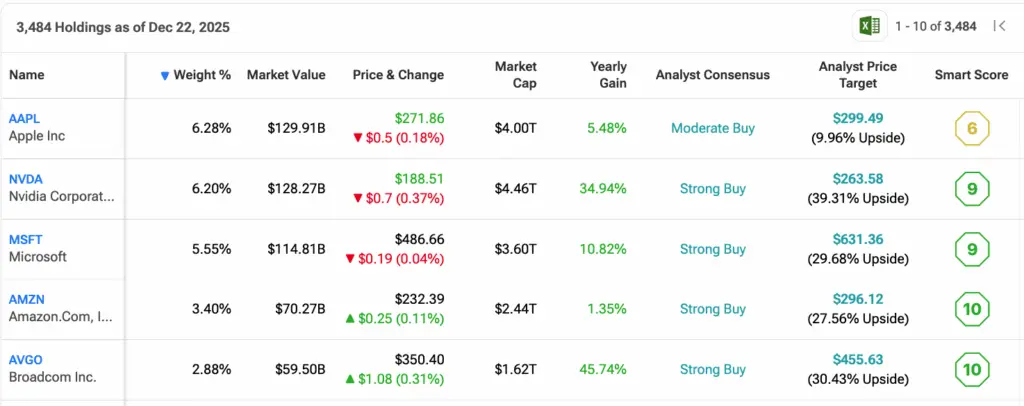Screen dimensions: 1024x406
Task: Click the Smart Score column header
Action: 971,75
